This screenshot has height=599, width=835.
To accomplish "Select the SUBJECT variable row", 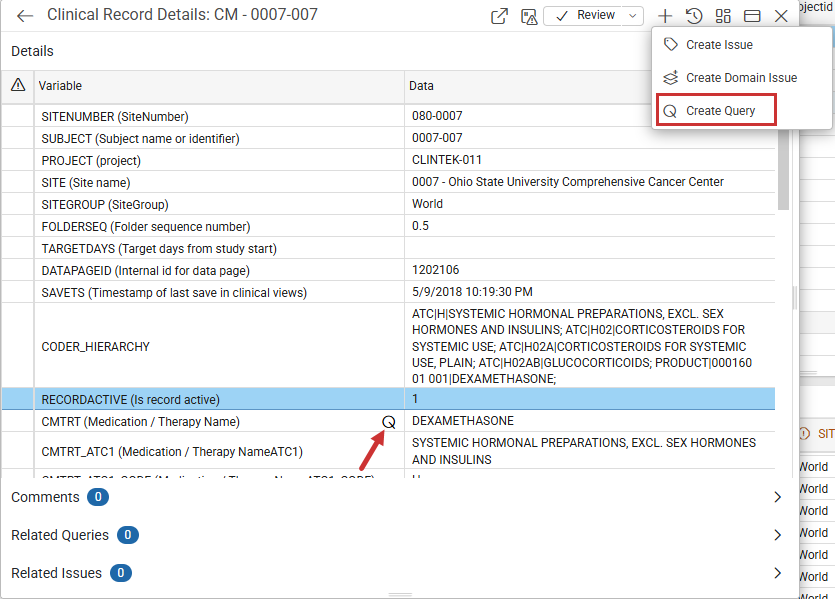I will click(388, 138).
